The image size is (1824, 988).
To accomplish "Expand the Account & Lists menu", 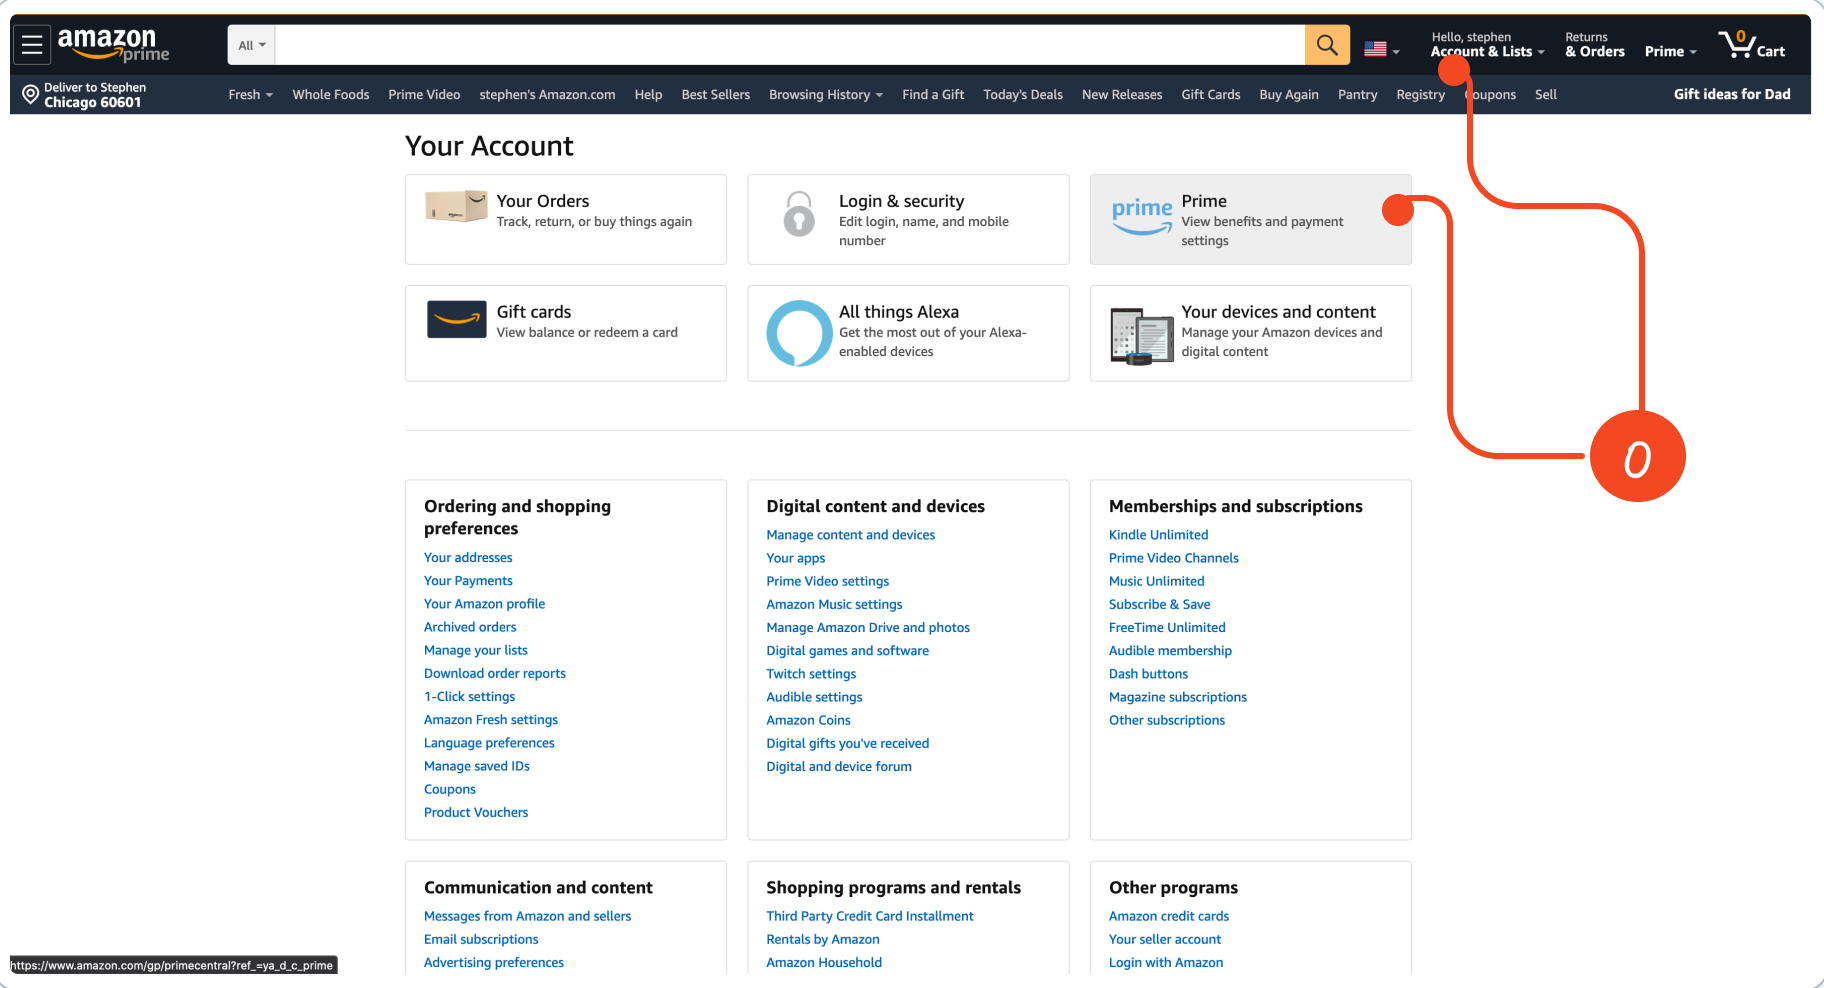I will click(x=1487, y=45).
